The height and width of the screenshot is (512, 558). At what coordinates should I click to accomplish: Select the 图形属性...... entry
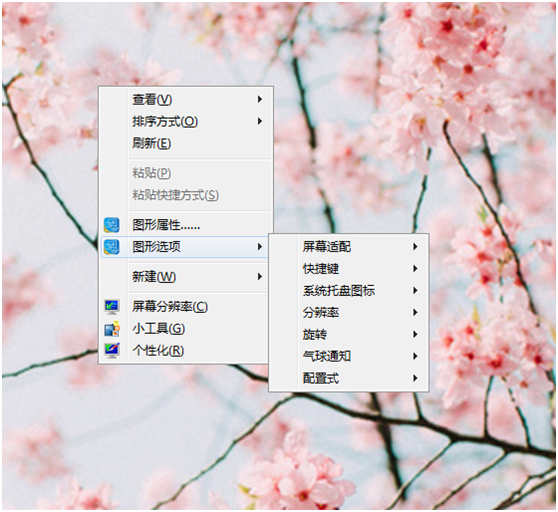[x=185, y=225]
